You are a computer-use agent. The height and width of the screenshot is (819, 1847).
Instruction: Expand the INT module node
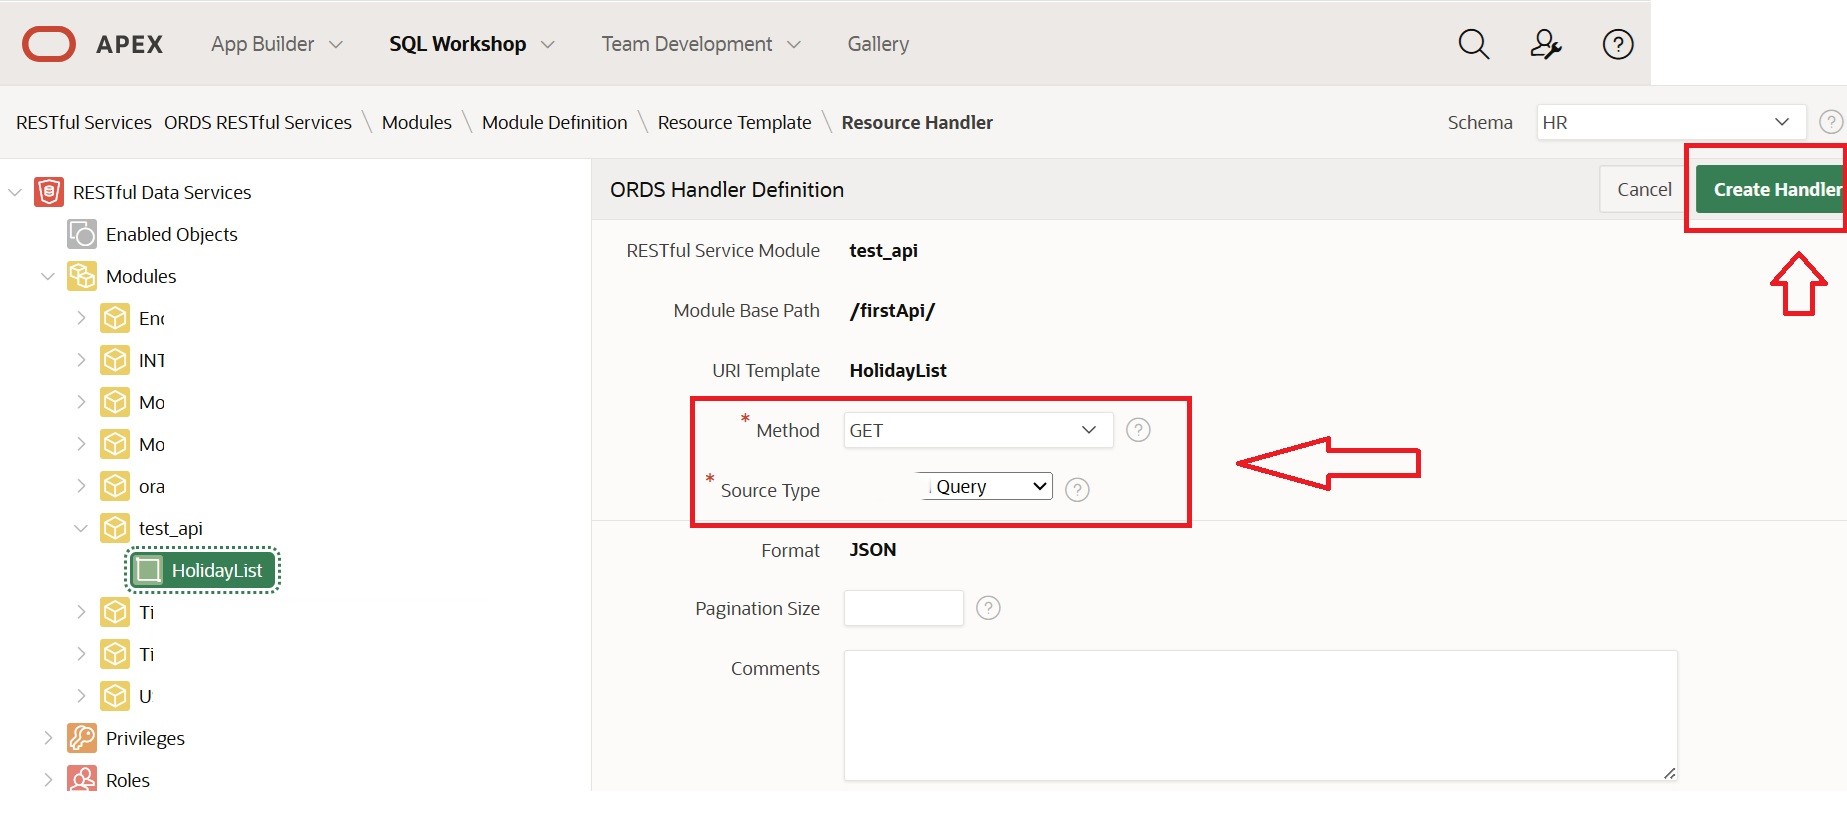pyautogui.click(x=81, y=360)
